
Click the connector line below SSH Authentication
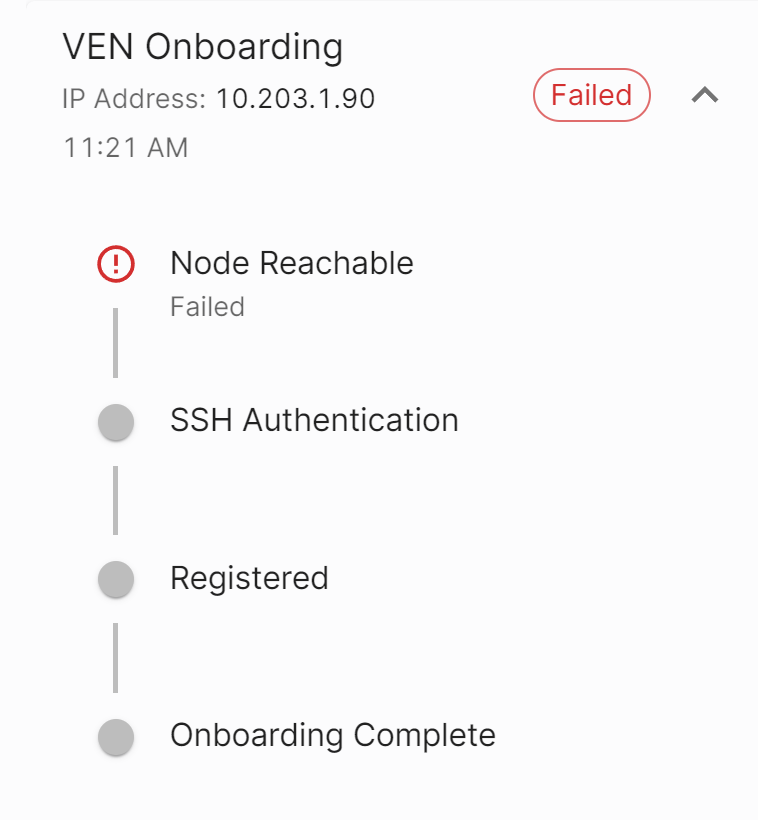116,500
